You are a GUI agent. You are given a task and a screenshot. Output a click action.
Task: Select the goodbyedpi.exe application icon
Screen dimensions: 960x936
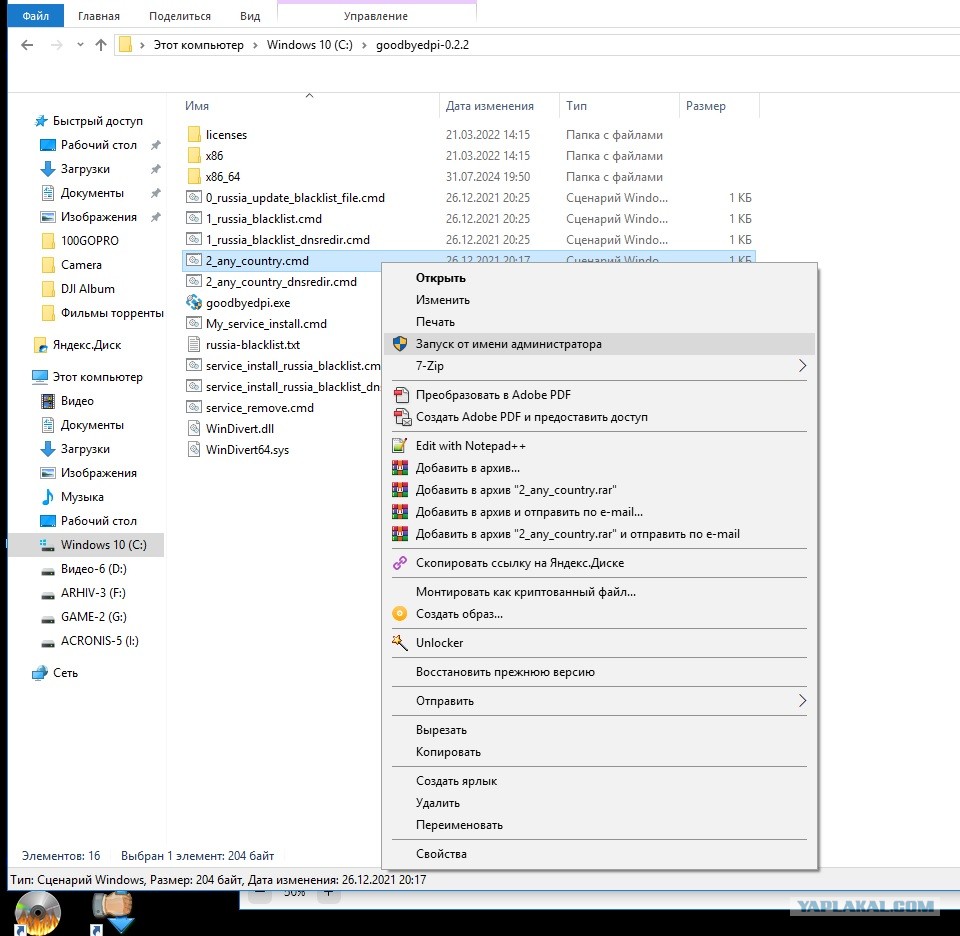point(194,302)
